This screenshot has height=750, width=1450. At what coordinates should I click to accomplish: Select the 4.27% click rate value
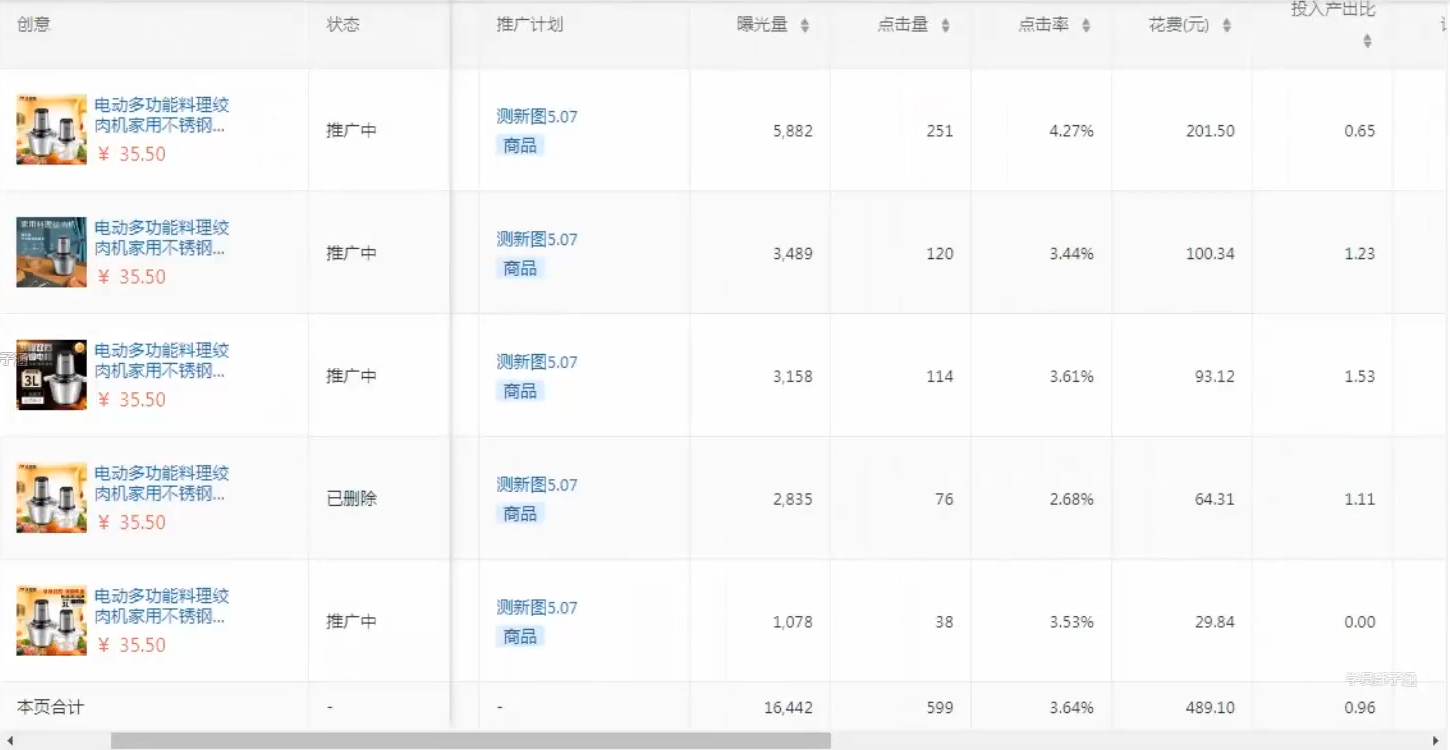pos(1072,131)
